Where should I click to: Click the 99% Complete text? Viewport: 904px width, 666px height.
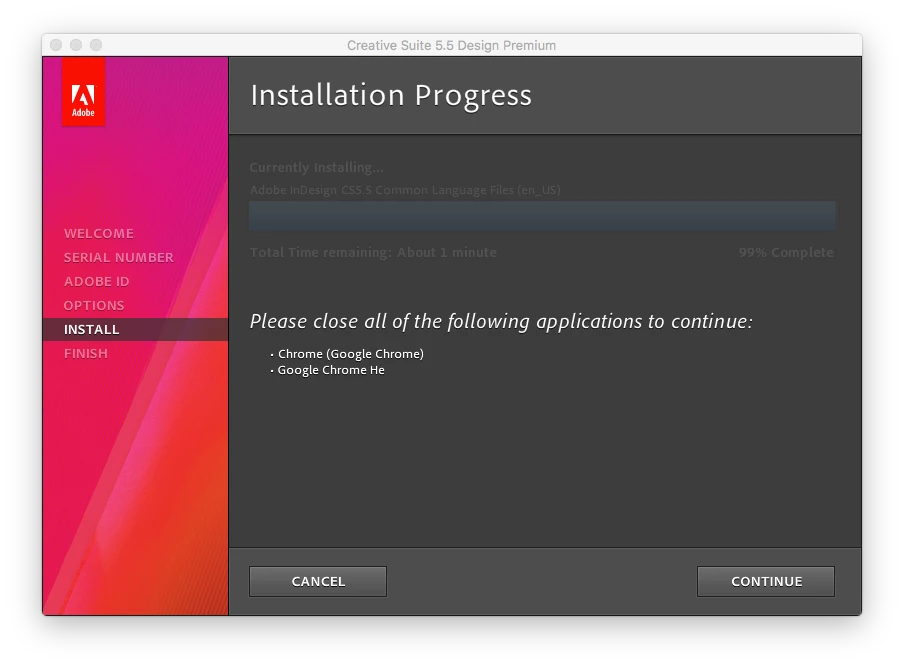coord(786,253)
